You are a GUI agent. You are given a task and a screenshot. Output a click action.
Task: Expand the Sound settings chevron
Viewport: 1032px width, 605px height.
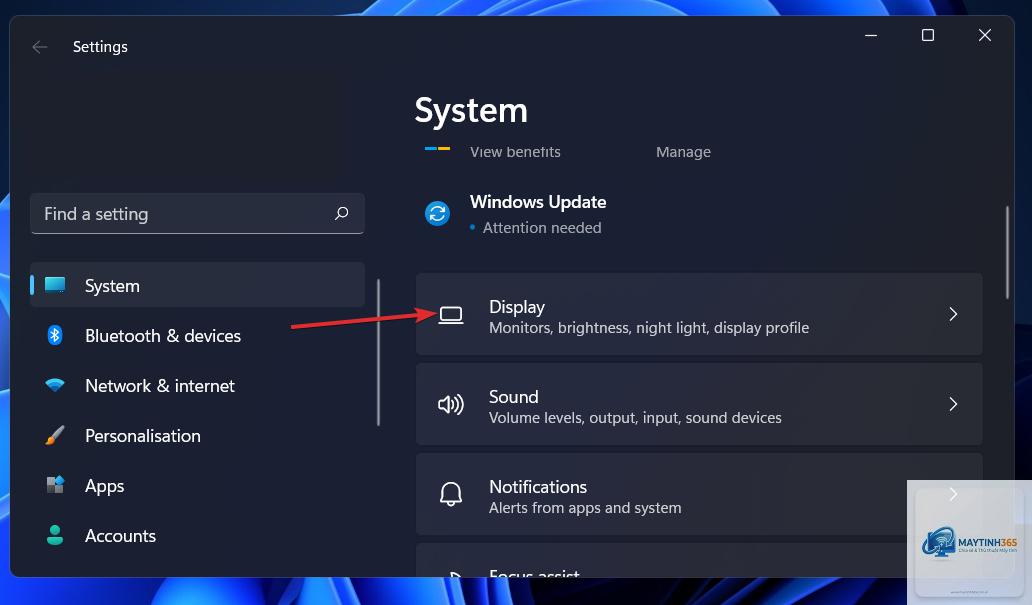pos(953,404)
